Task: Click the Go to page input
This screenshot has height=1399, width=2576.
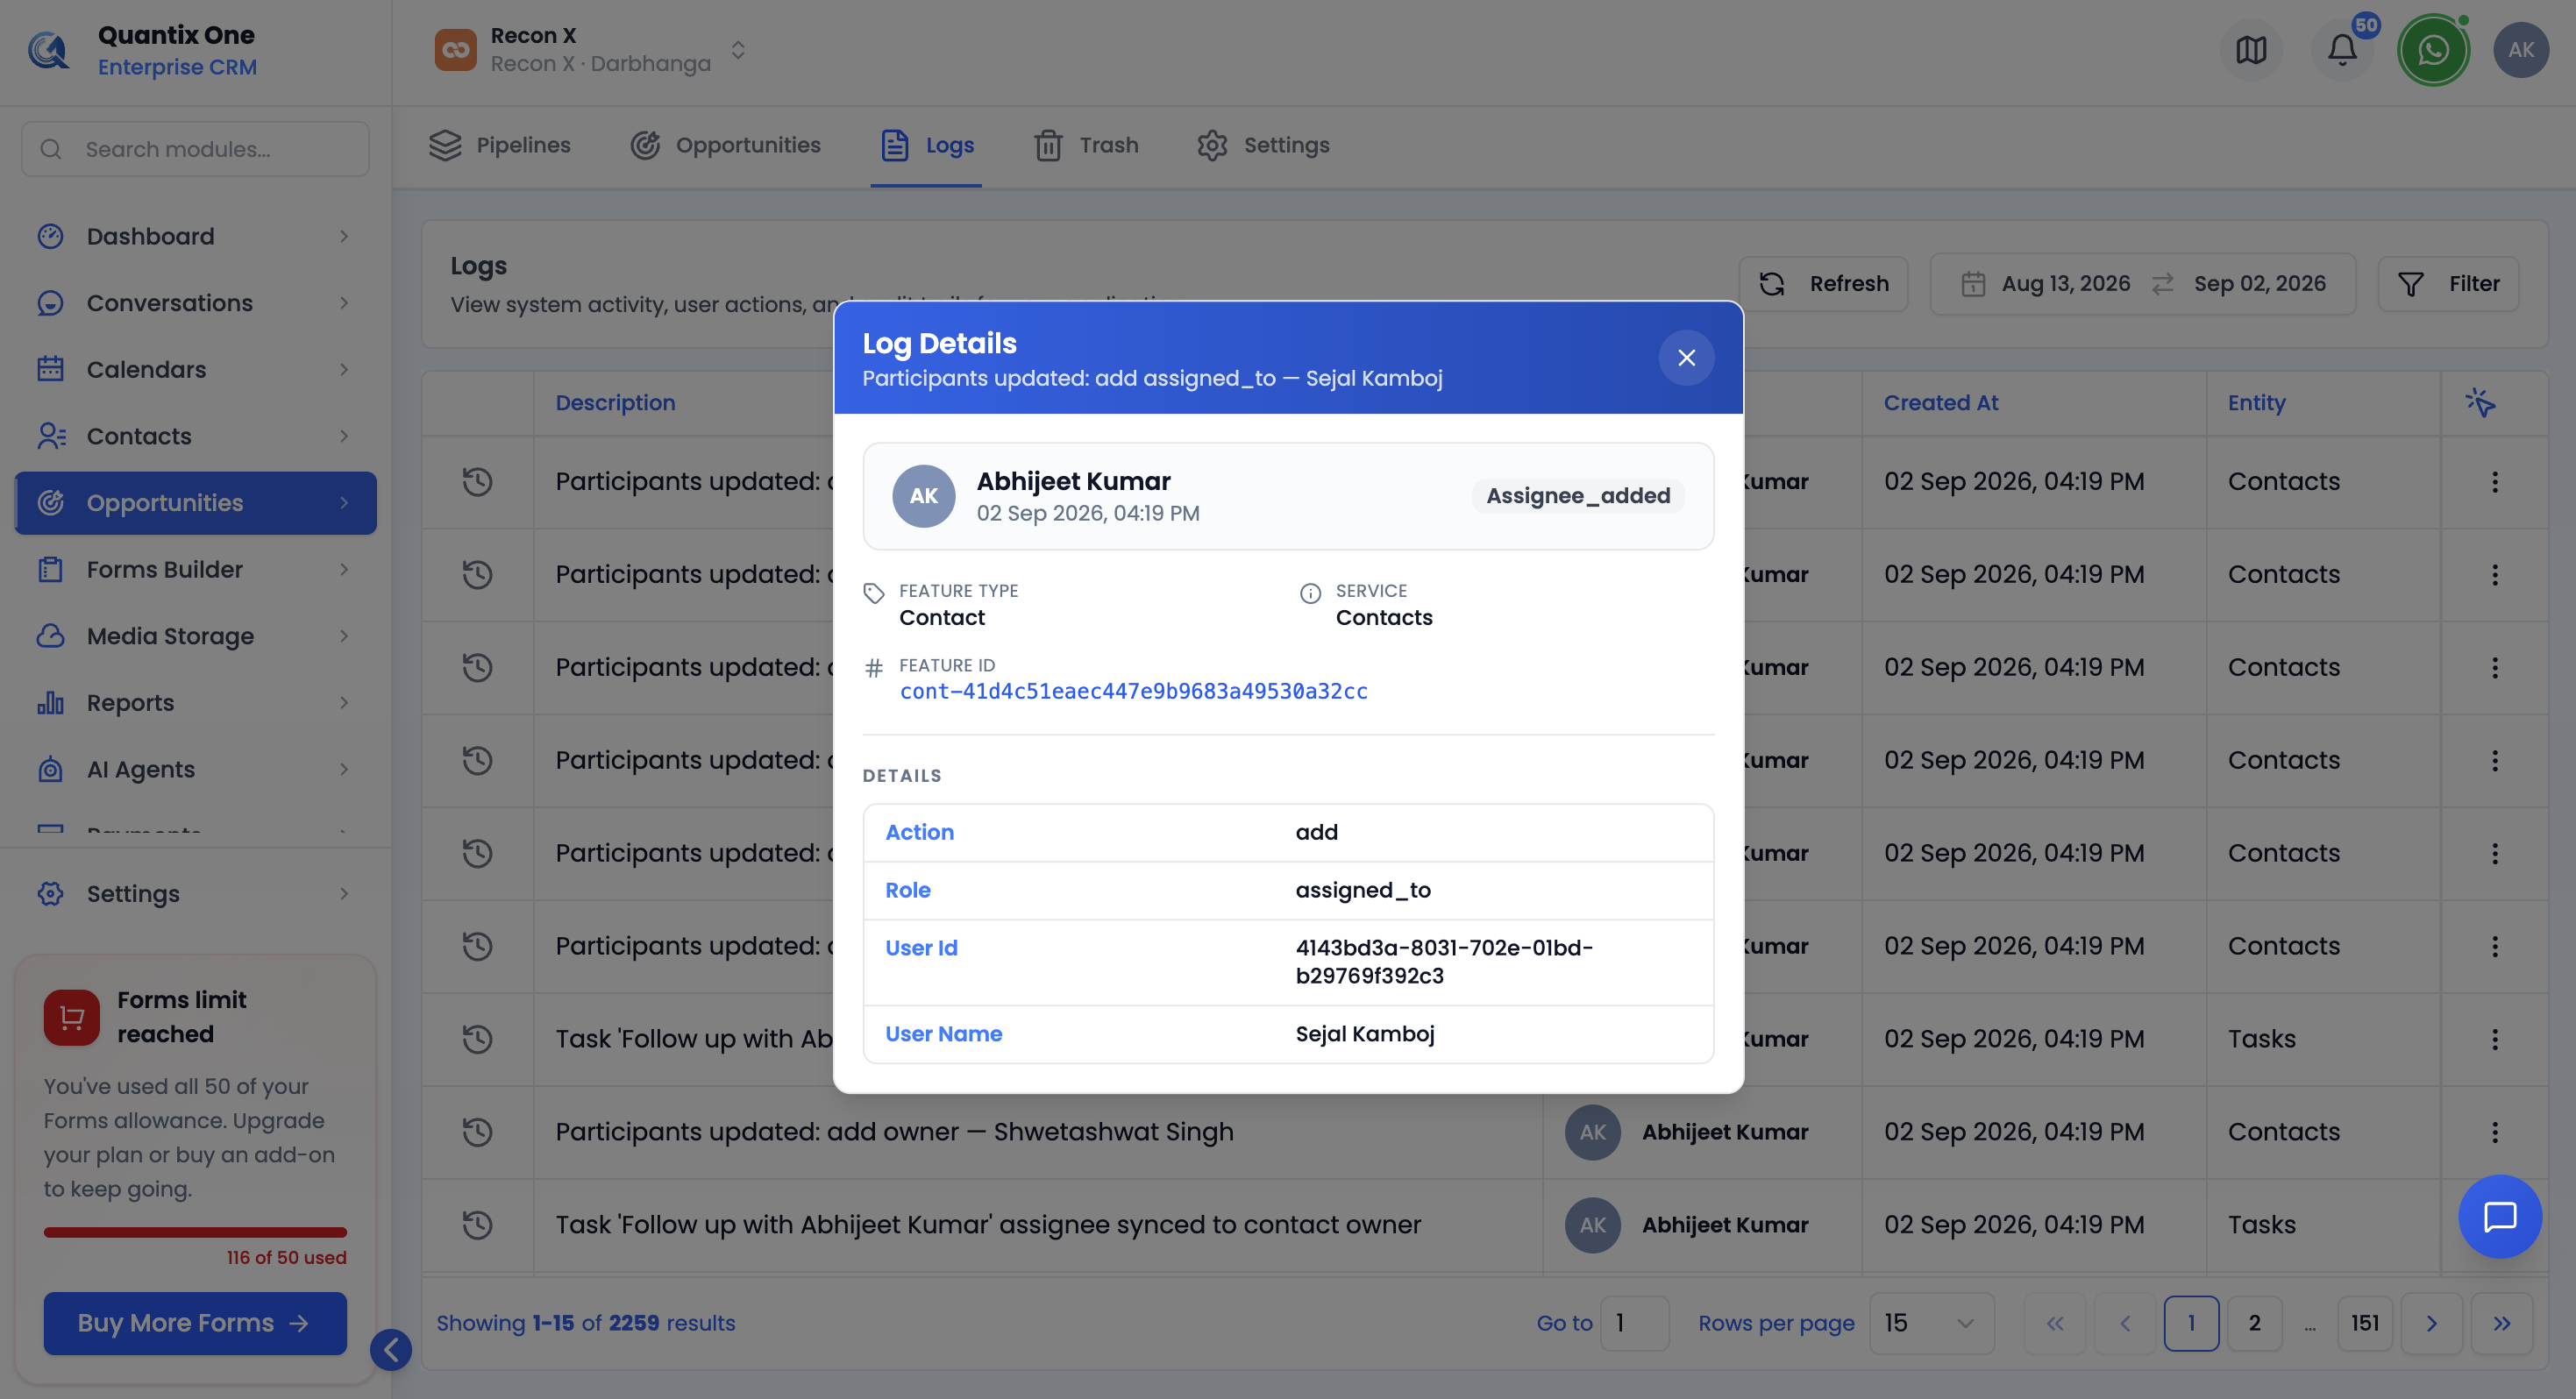Action: click(1634, 1323)
